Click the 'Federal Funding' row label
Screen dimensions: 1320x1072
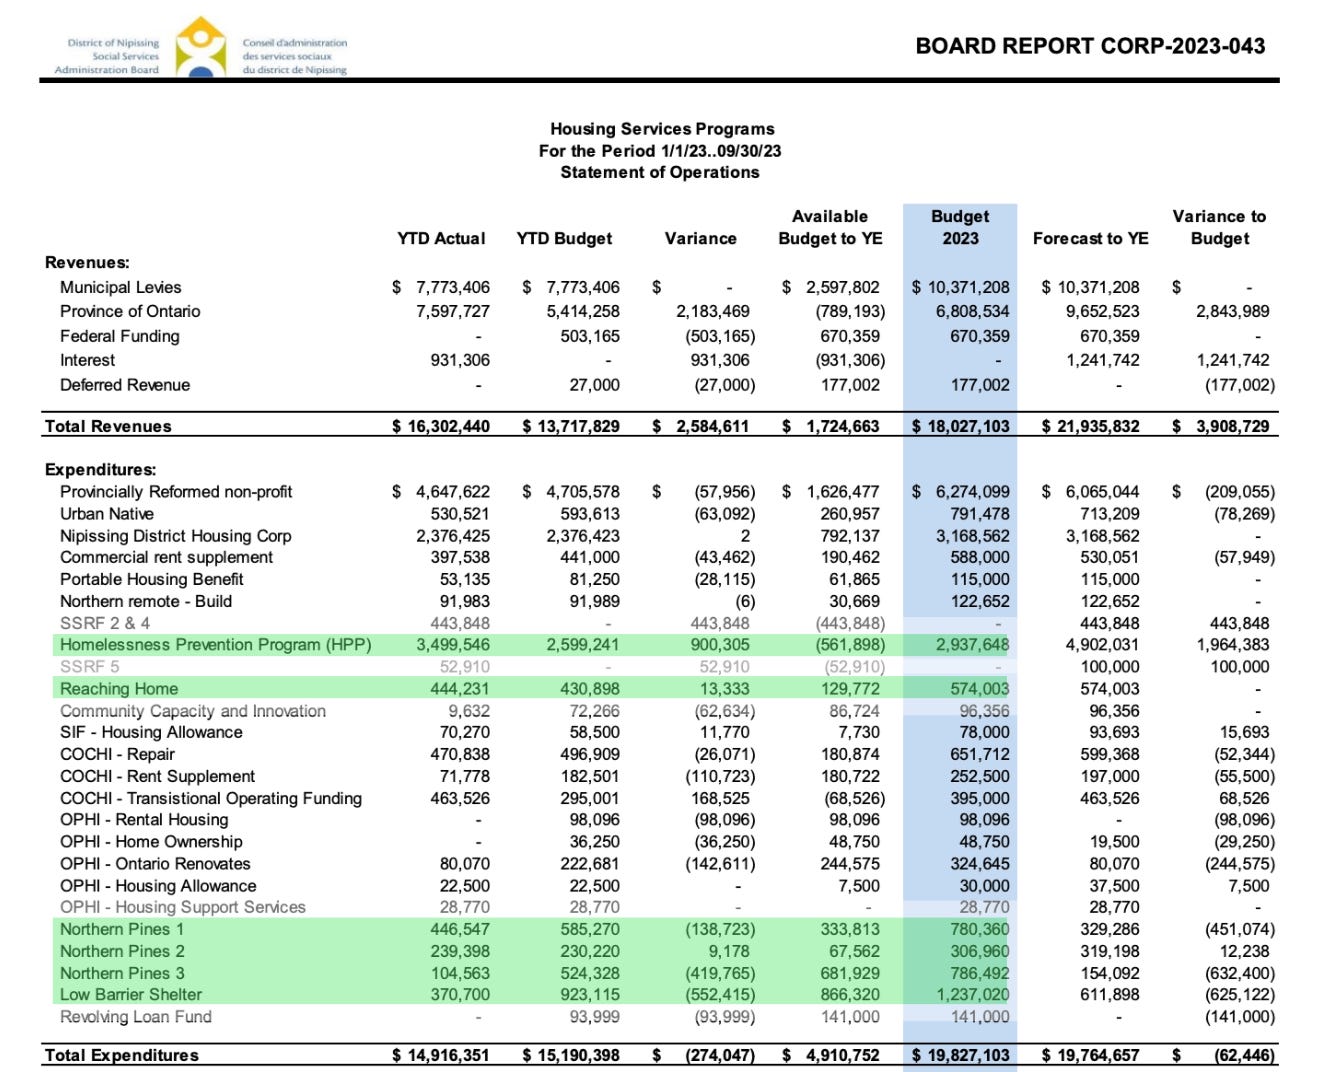pyautogui.click(x=120, y=336)
